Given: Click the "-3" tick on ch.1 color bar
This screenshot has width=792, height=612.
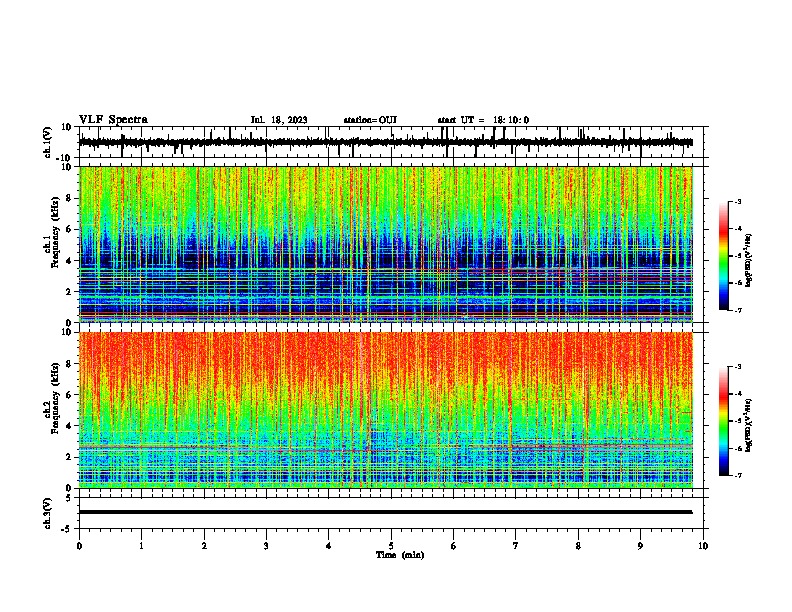Looking at the screenshot, I should (x=737, y=202).
